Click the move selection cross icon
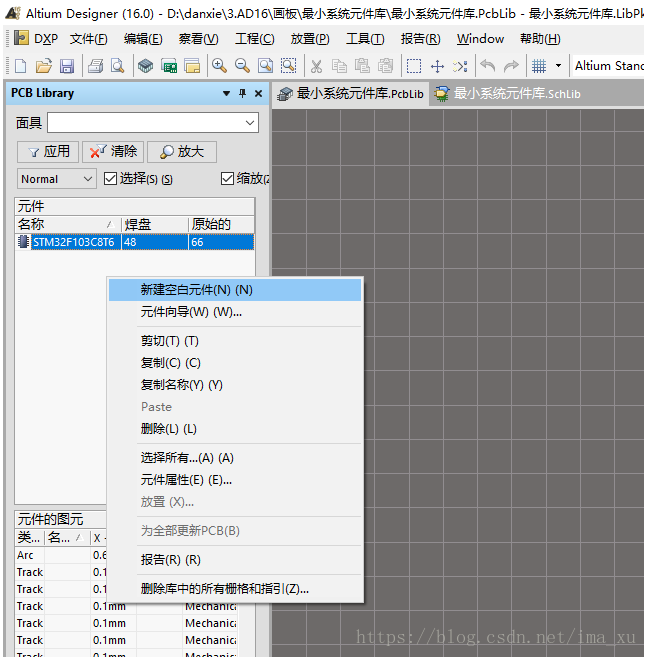647x657 pixels. [436, 66]
